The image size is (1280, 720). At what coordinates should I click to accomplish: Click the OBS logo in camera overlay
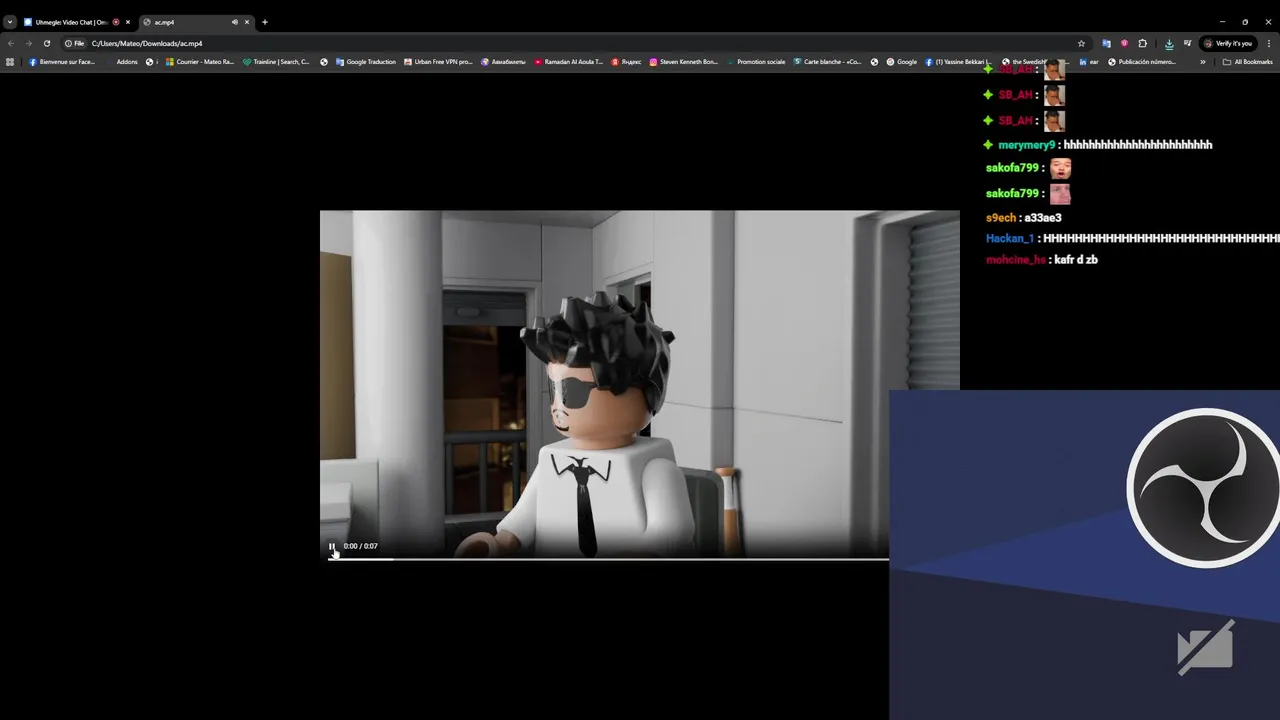[1204, 488]
